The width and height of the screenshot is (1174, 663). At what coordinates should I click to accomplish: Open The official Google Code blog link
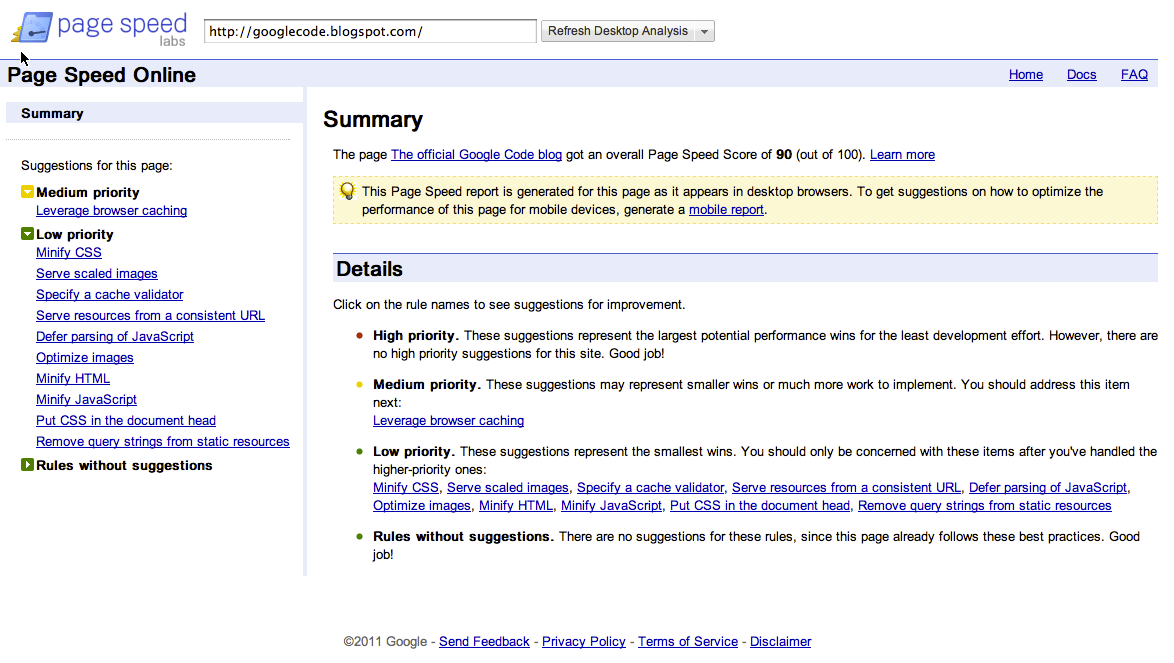pos(476,155)
